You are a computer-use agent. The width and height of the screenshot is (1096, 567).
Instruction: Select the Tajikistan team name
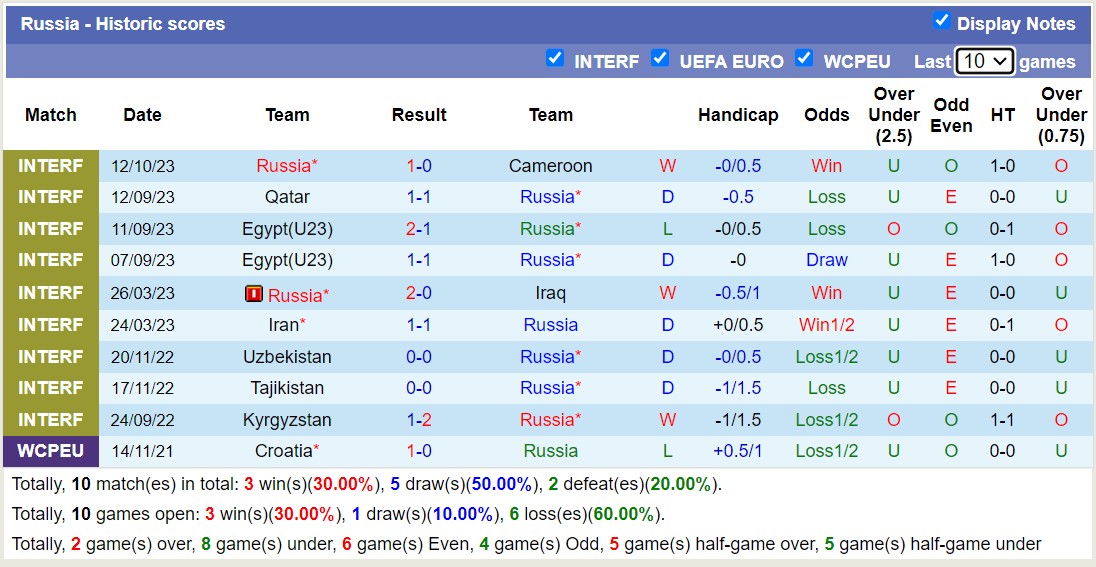(x=287, y=388)
